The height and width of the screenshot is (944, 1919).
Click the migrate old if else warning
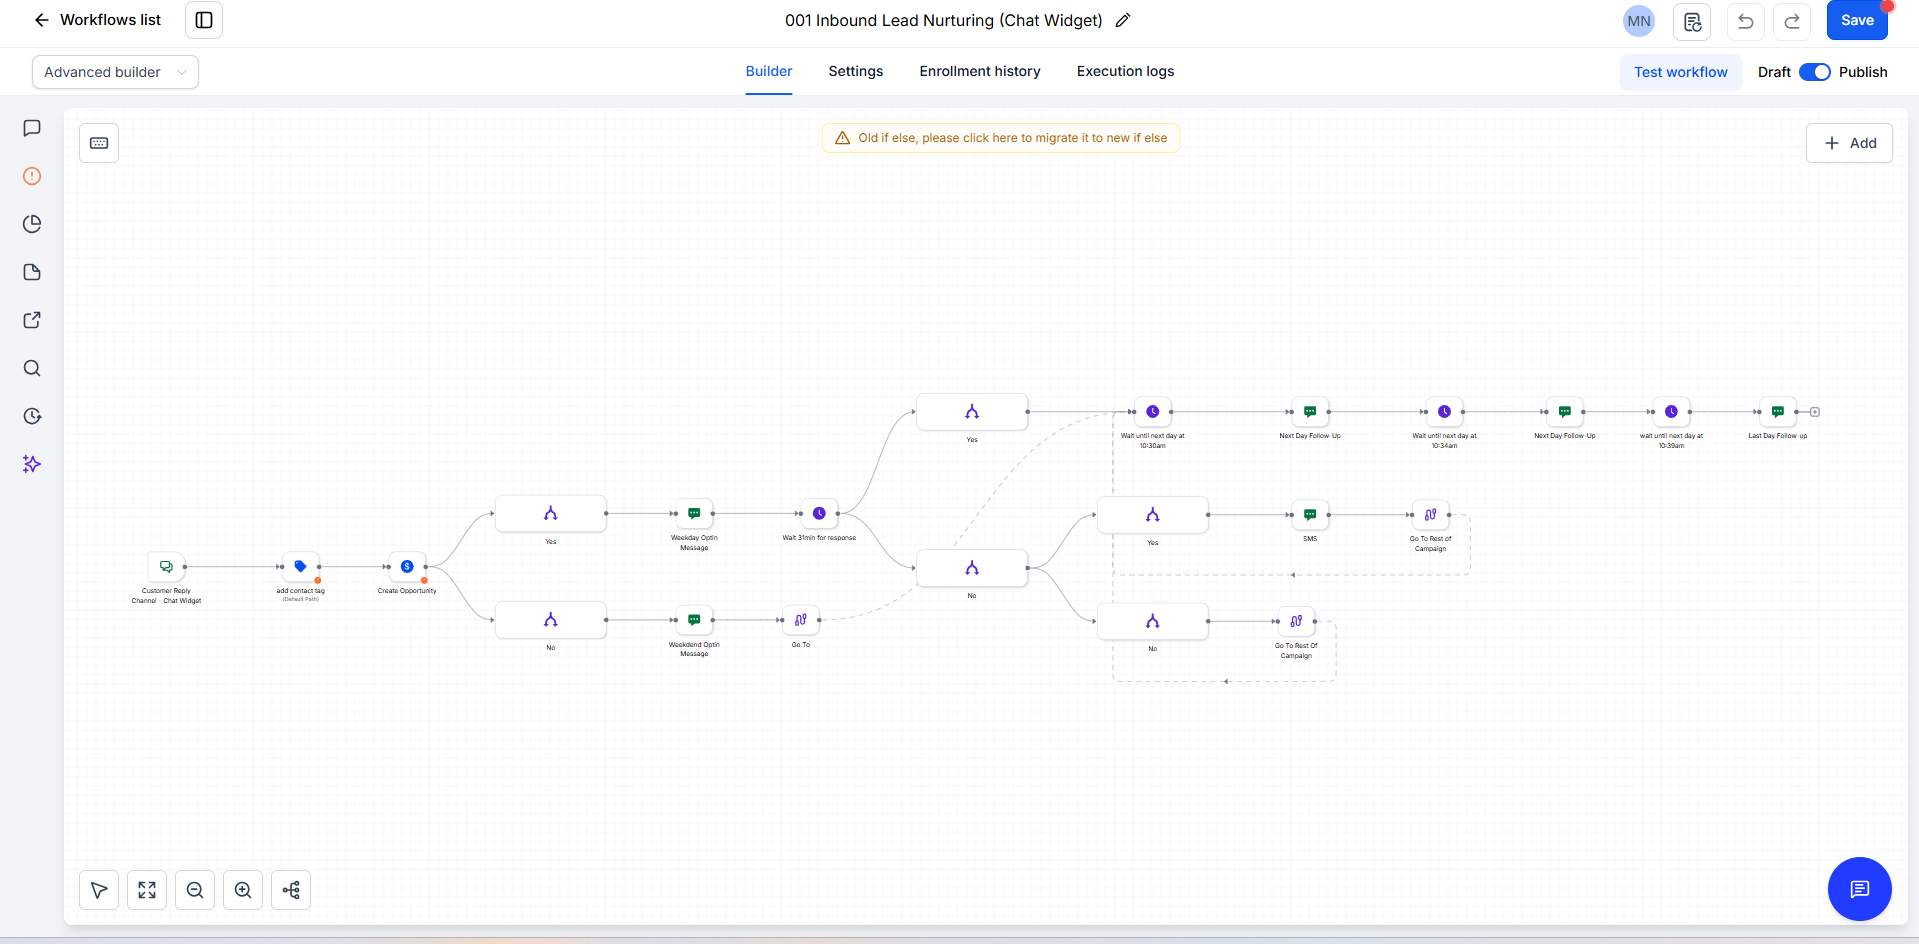click(x=1001, y=138)
